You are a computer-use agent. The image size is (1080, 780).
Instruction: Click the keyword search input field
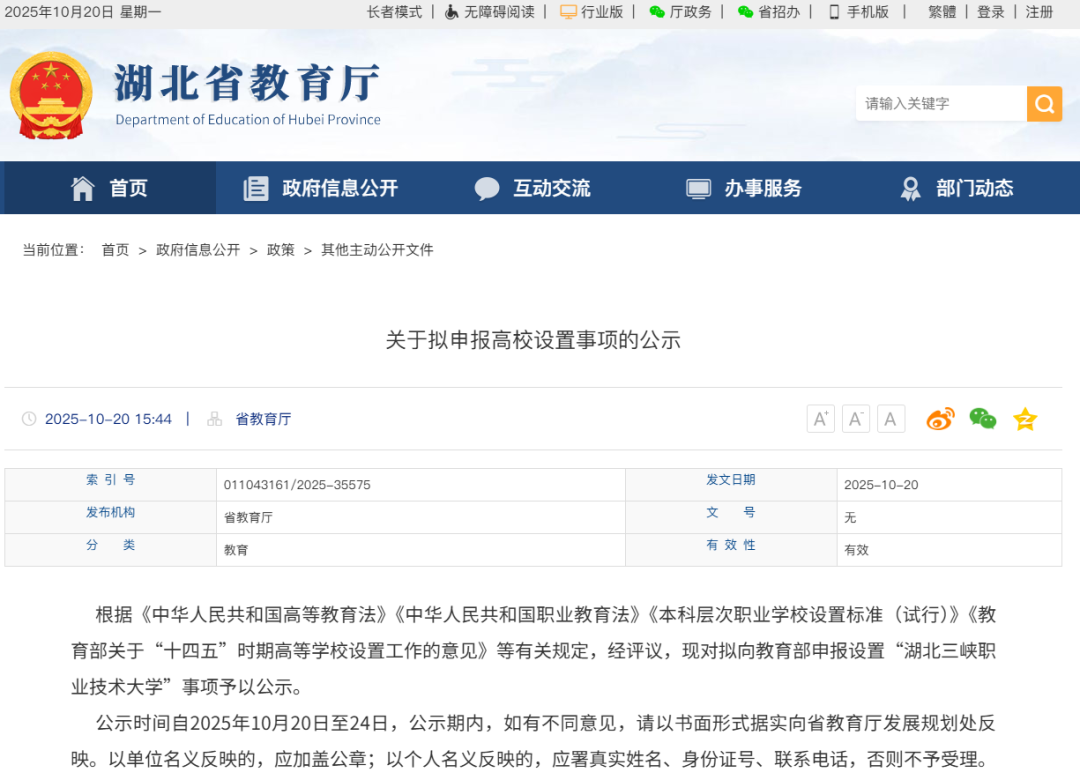click(x=940, y=104)
